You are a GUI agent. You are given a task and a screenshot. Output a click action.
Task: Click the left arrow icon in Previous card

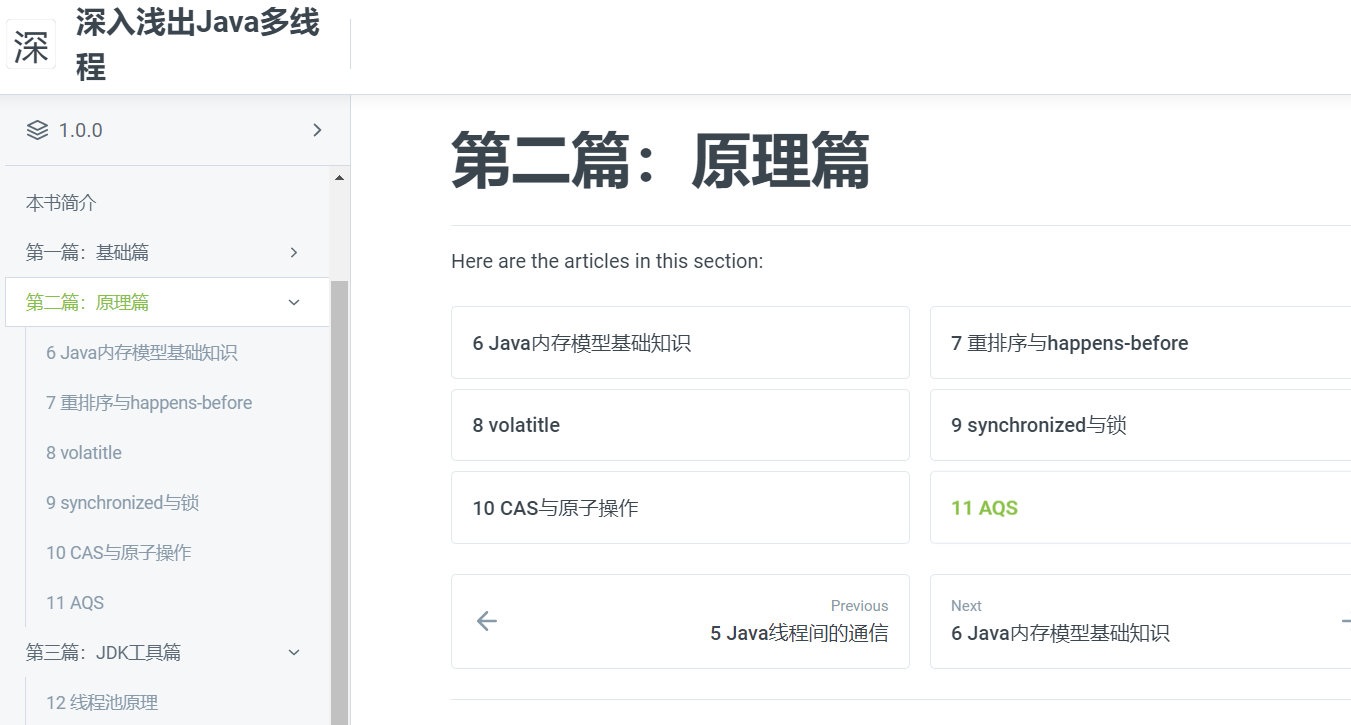click(x=487, y=621)
